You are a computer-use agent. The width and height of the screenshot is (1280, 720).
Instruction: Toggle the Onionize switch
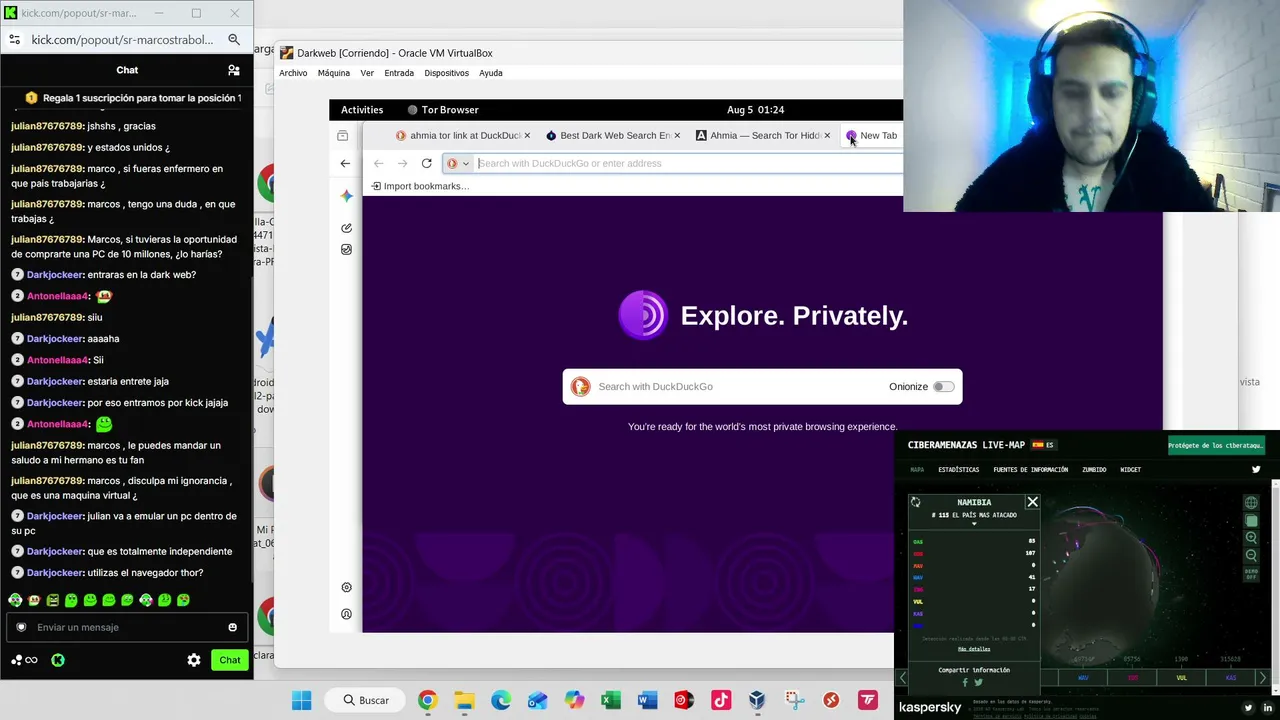pos(944,387)
